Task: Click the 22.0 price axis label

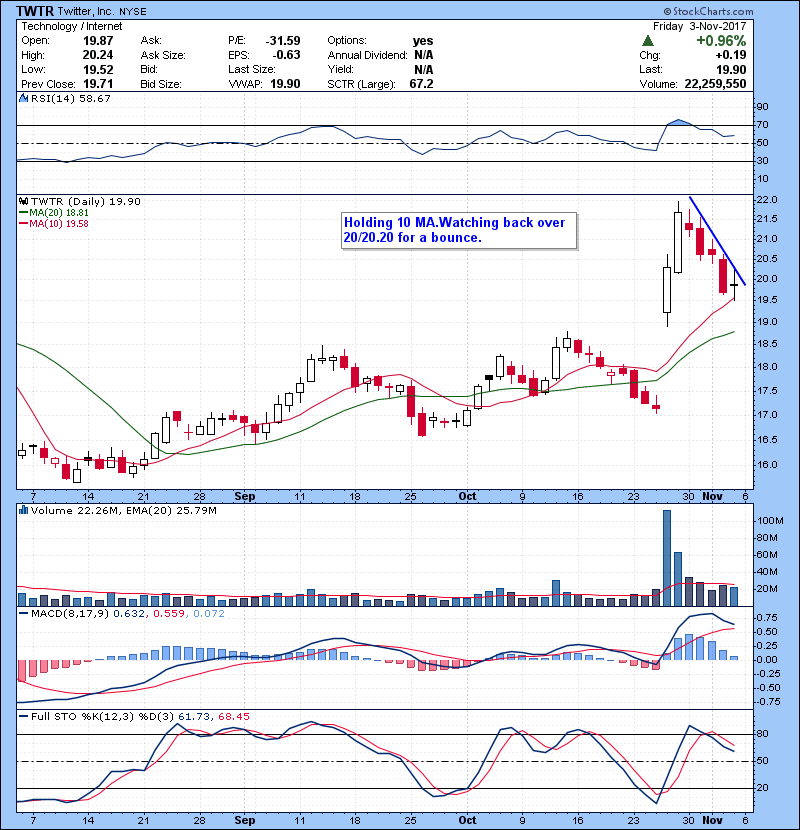Action: 767,200
